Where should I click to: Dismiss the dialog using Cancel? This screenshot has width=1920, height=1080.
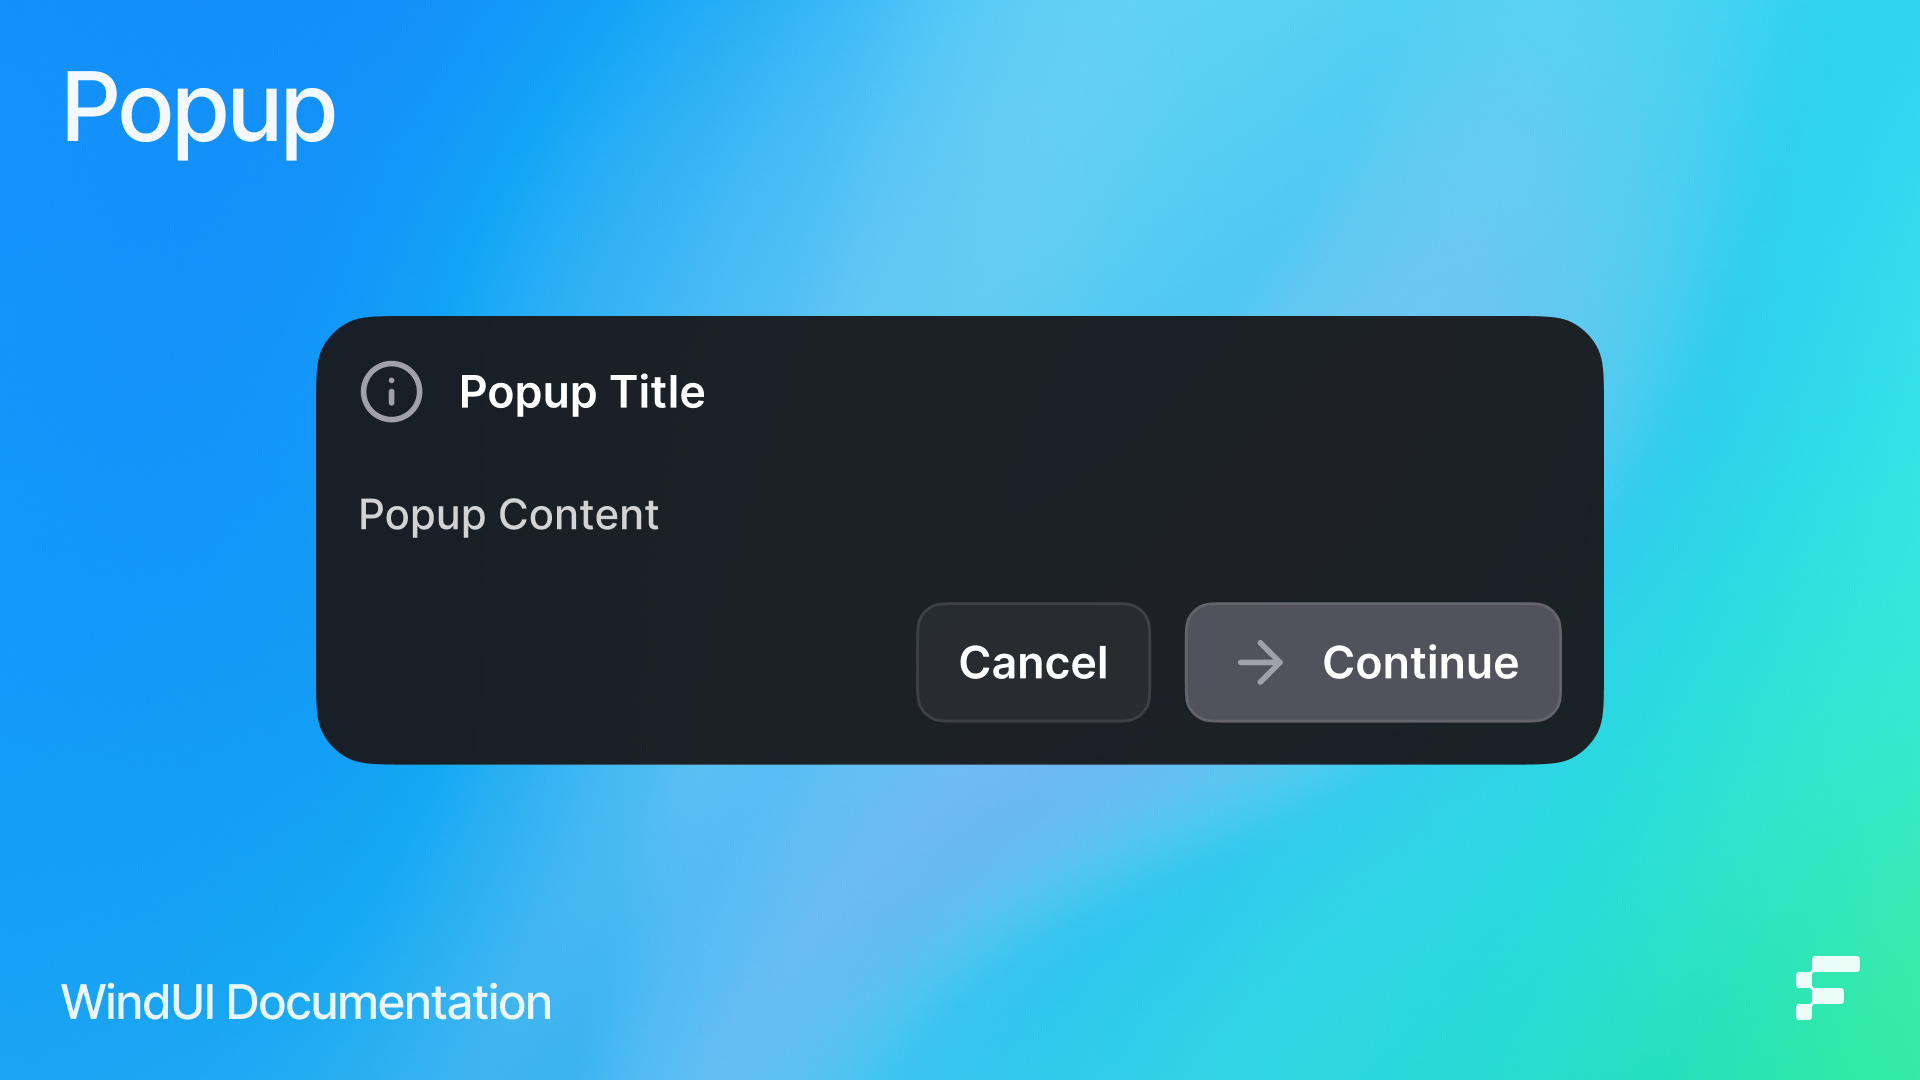click(x=1033, y=662)
